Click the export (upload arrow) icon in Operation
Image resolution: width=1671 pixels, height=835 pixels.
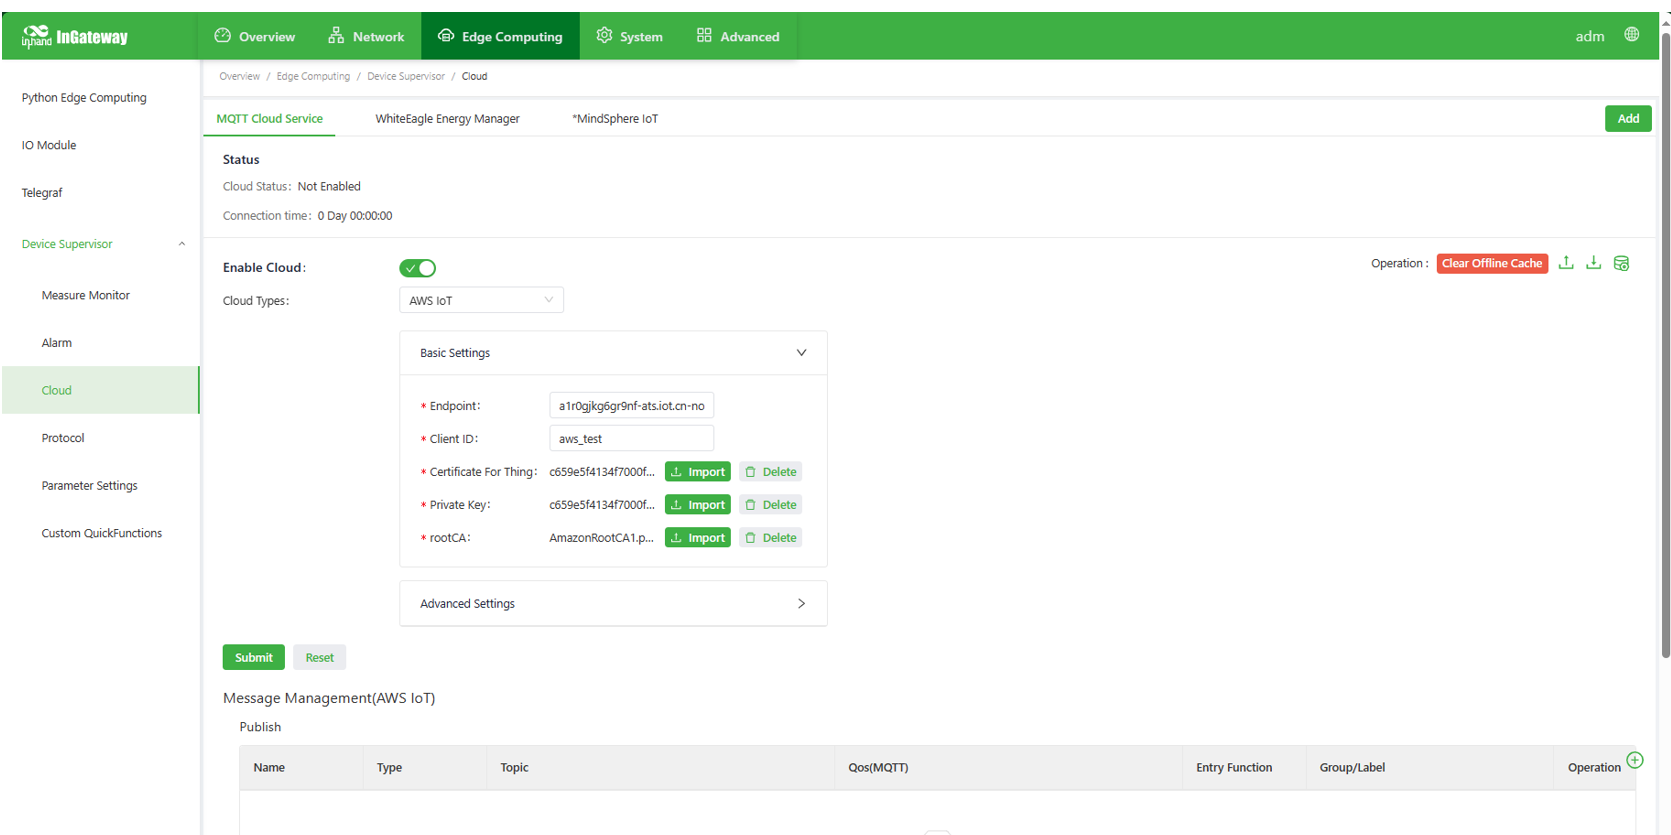click(1566, 263)
